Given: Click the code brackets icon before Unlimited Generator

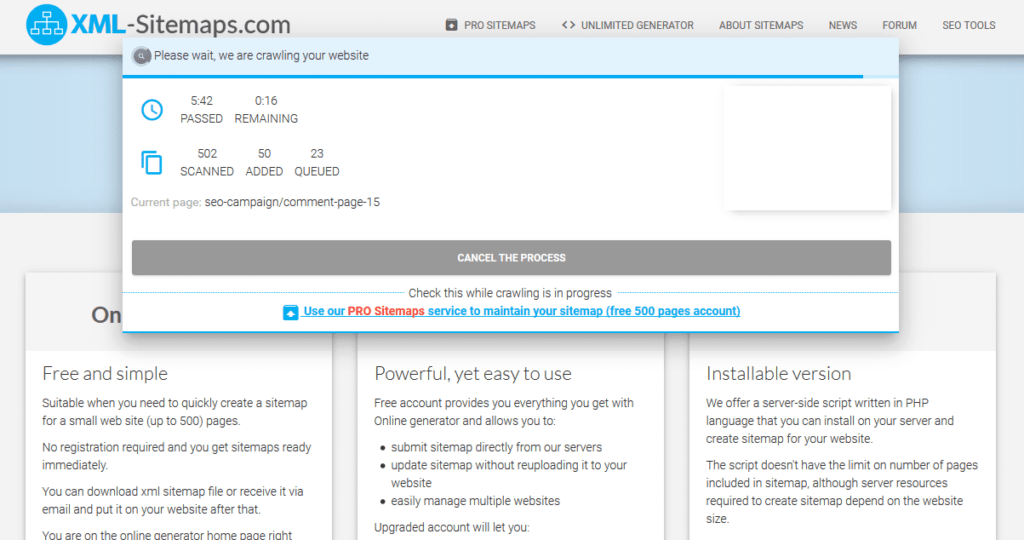Looking at the screenshot, I should (568, 25).
